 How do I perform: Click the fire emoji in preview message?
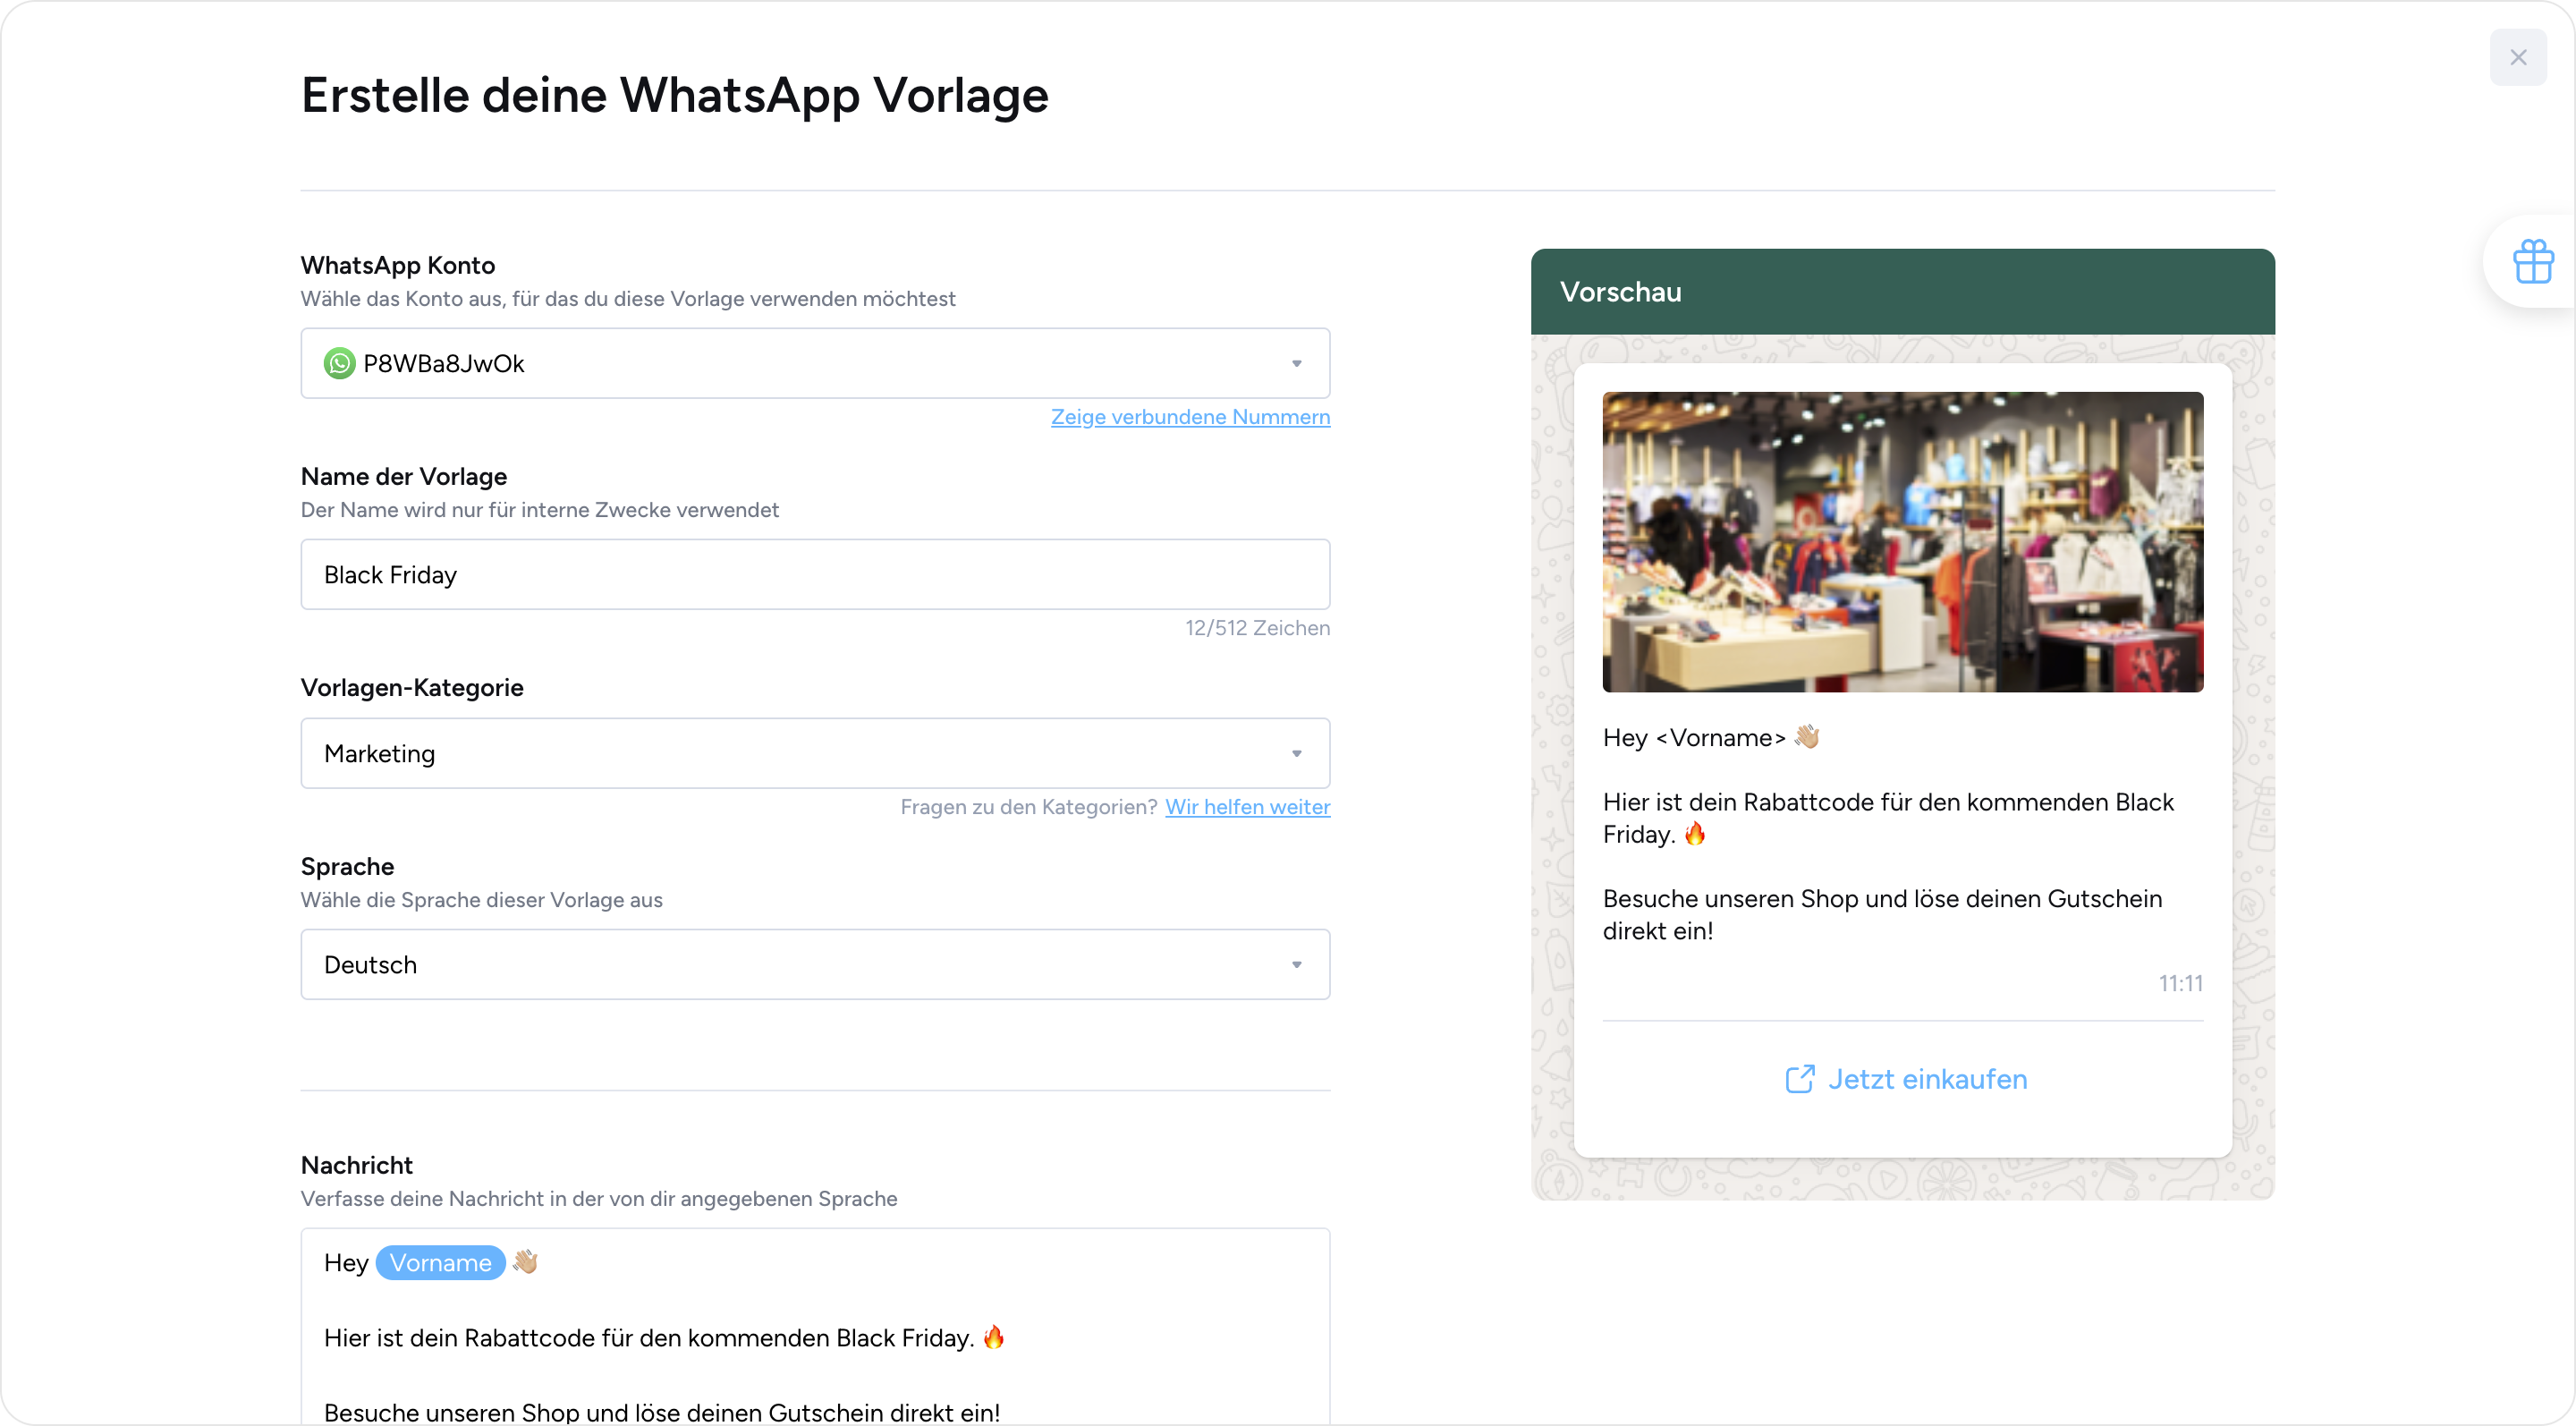point(1694,833)
